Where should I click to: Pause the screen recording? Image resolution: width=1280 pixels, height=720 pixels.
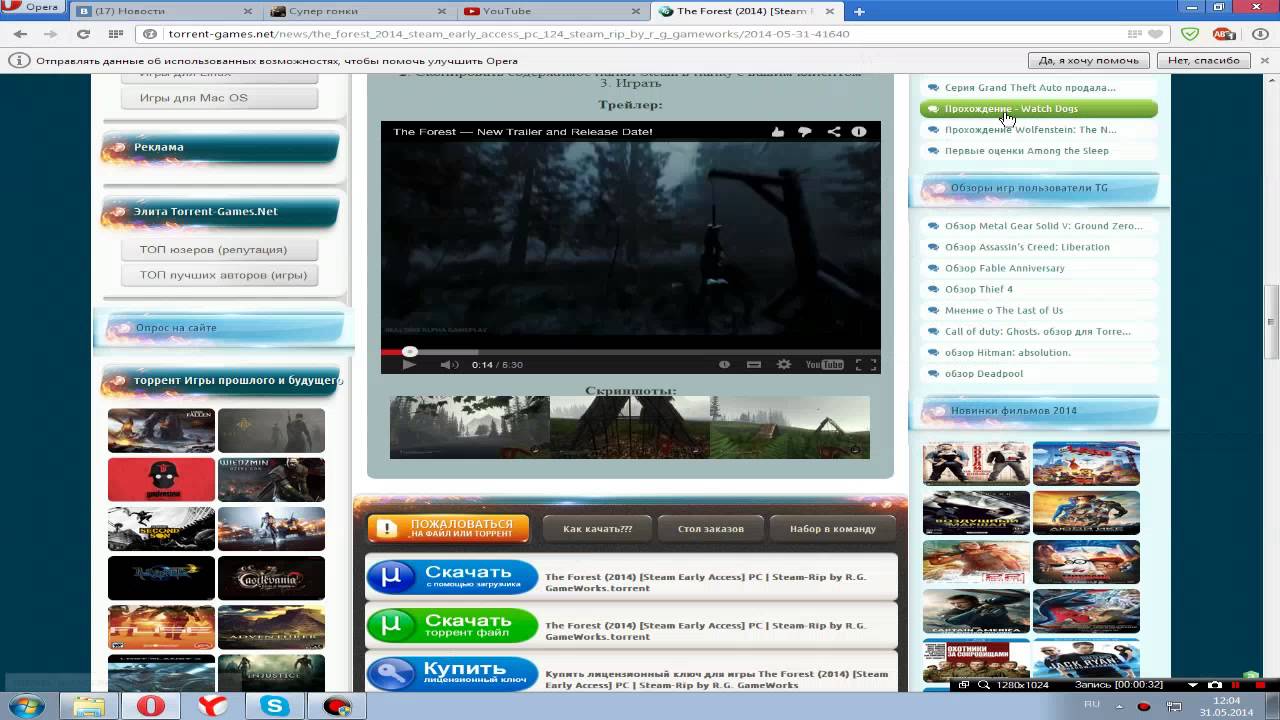(x=1236, y=685)
